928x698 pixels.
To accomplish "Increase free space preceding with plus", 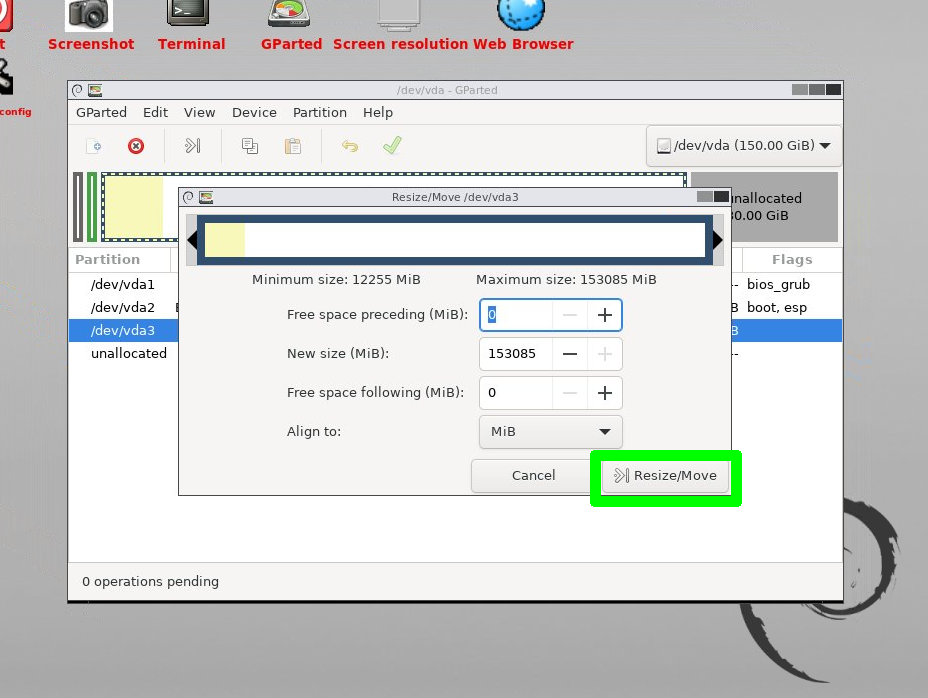I will coord(604,315).
